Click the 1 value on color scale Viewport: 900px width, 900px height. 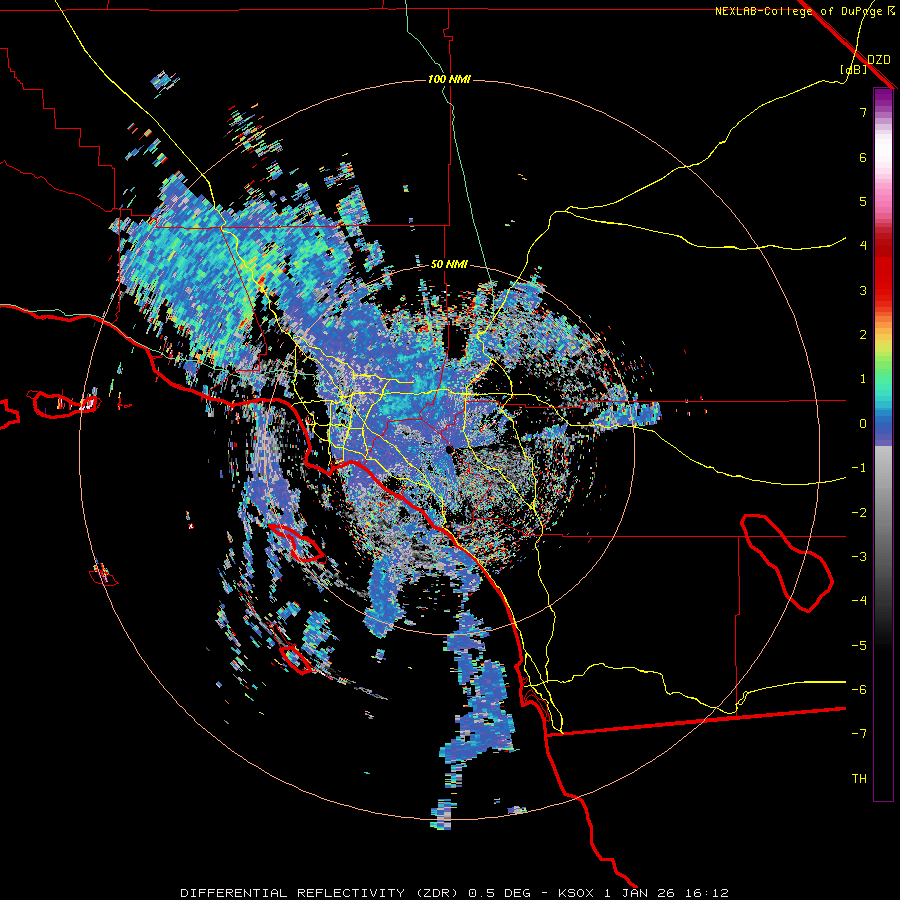pos(863,379)
